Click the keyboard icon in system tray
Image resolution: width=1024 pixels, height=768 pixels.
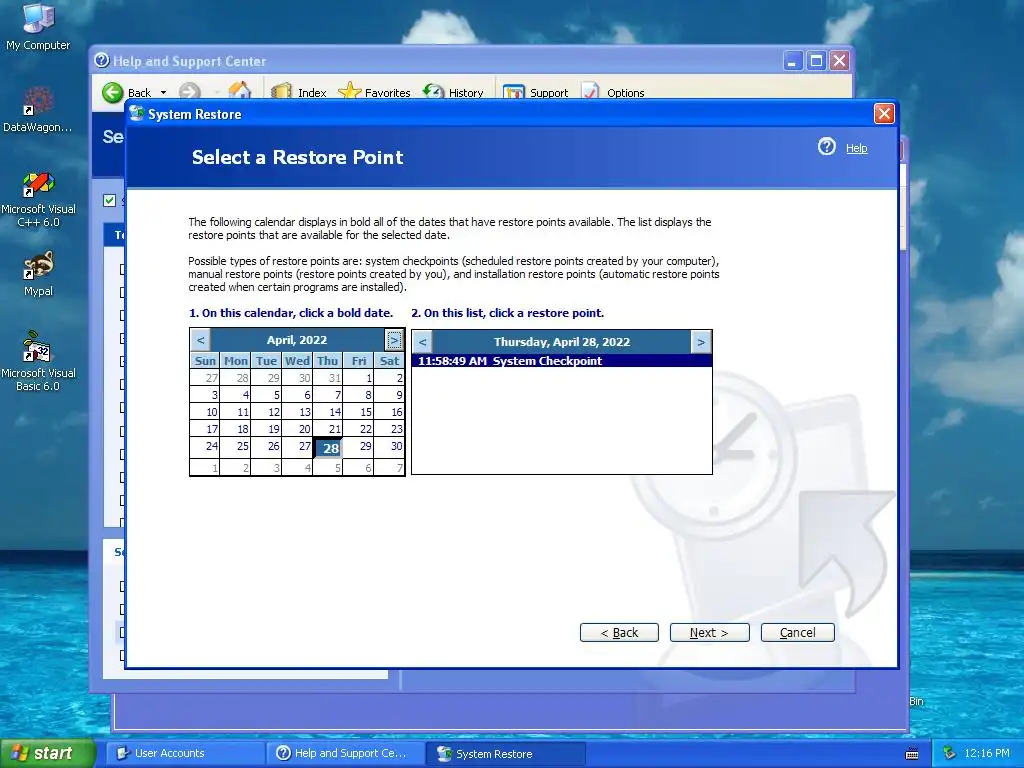[912, 754]
